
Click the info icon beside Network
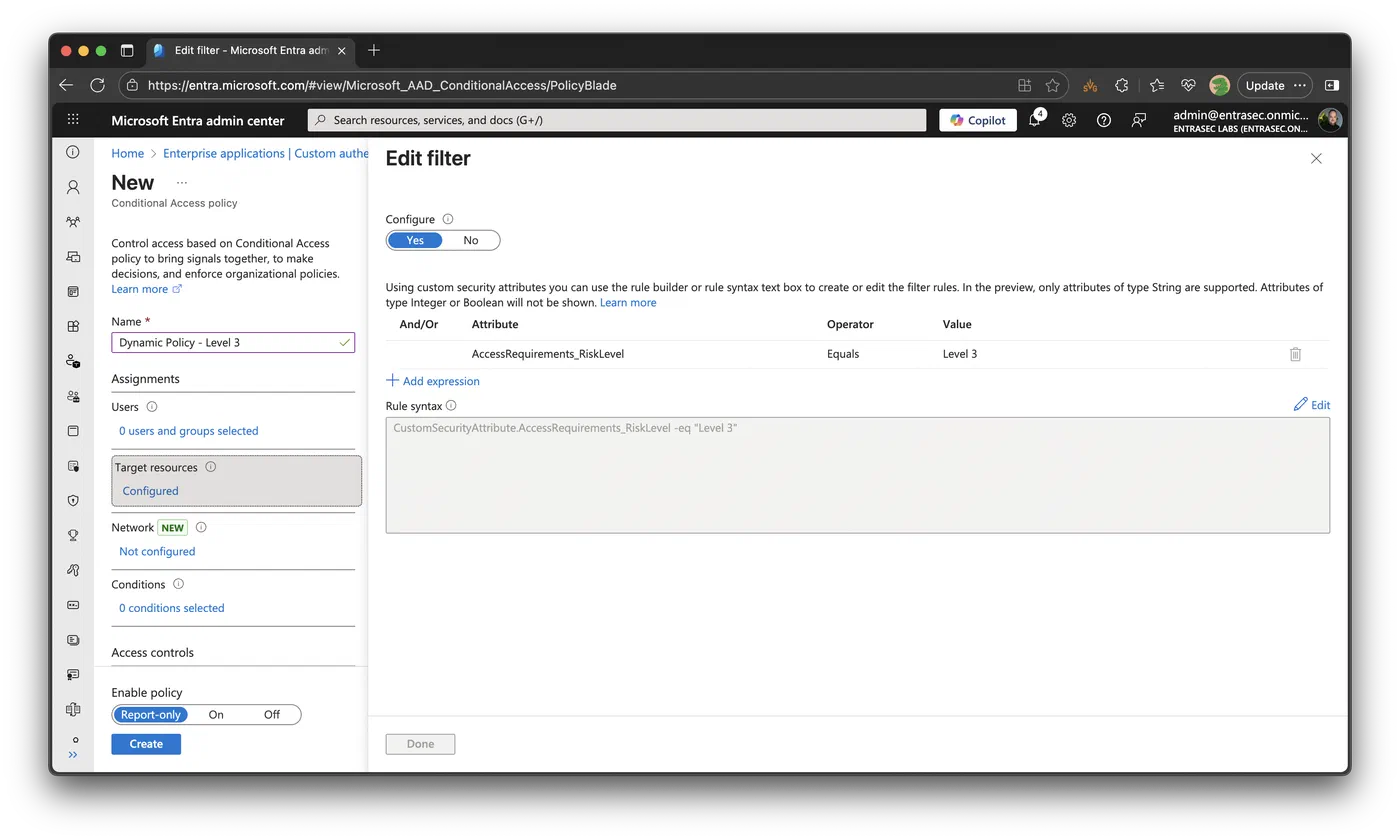pyautogui.click(x=201, y=527)
